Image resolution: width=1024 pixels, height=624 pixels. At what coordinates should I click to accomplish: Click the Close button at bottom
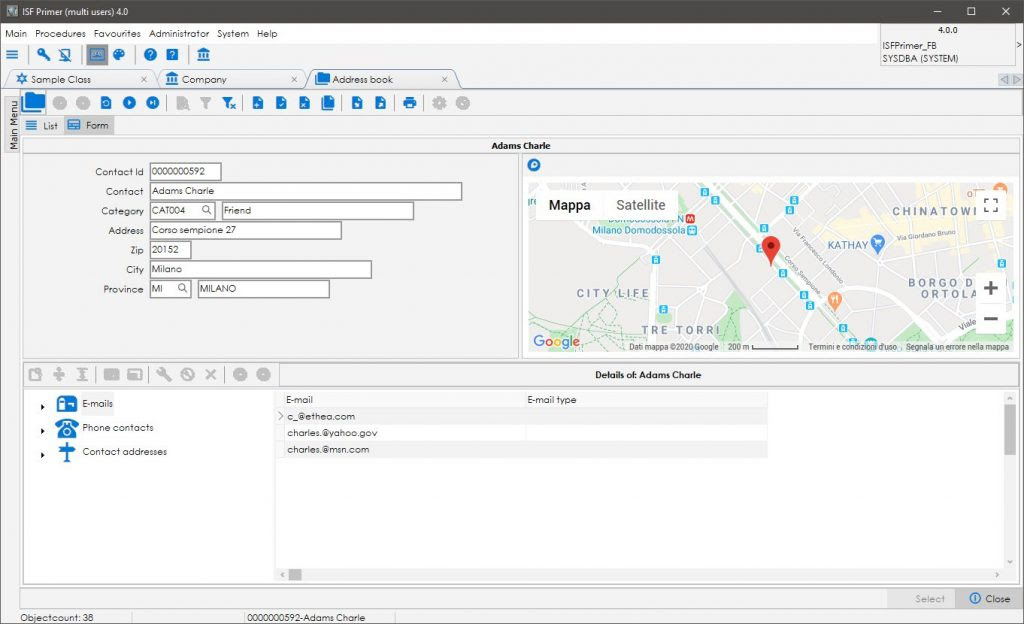[989, 599]
